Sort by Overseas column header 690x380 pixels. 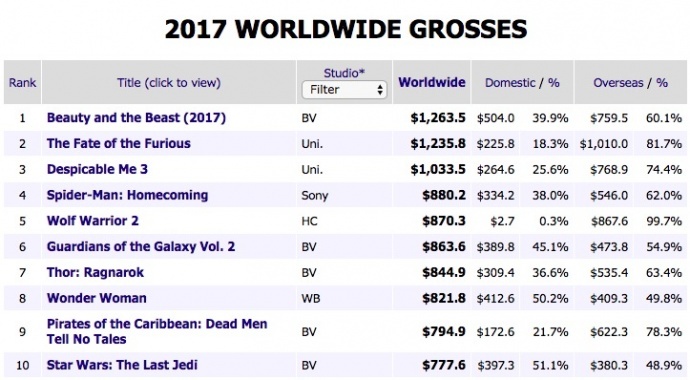[618, 83]
